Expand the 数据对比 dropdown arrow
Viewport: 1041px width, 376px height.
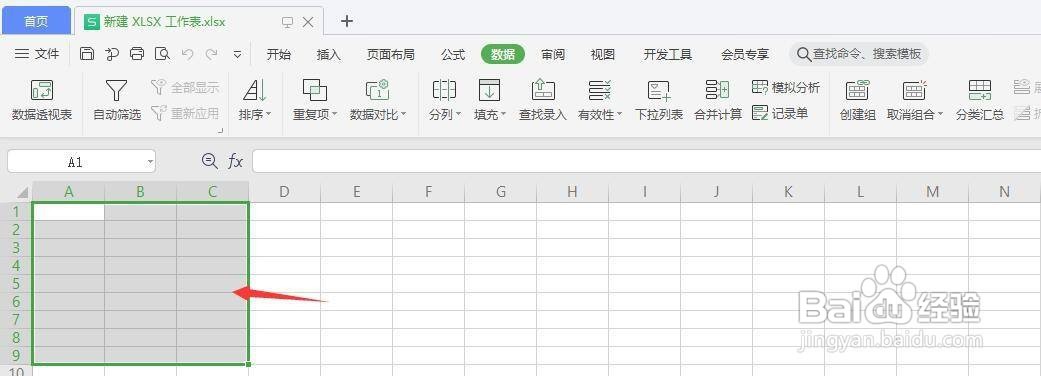point(403,115)
